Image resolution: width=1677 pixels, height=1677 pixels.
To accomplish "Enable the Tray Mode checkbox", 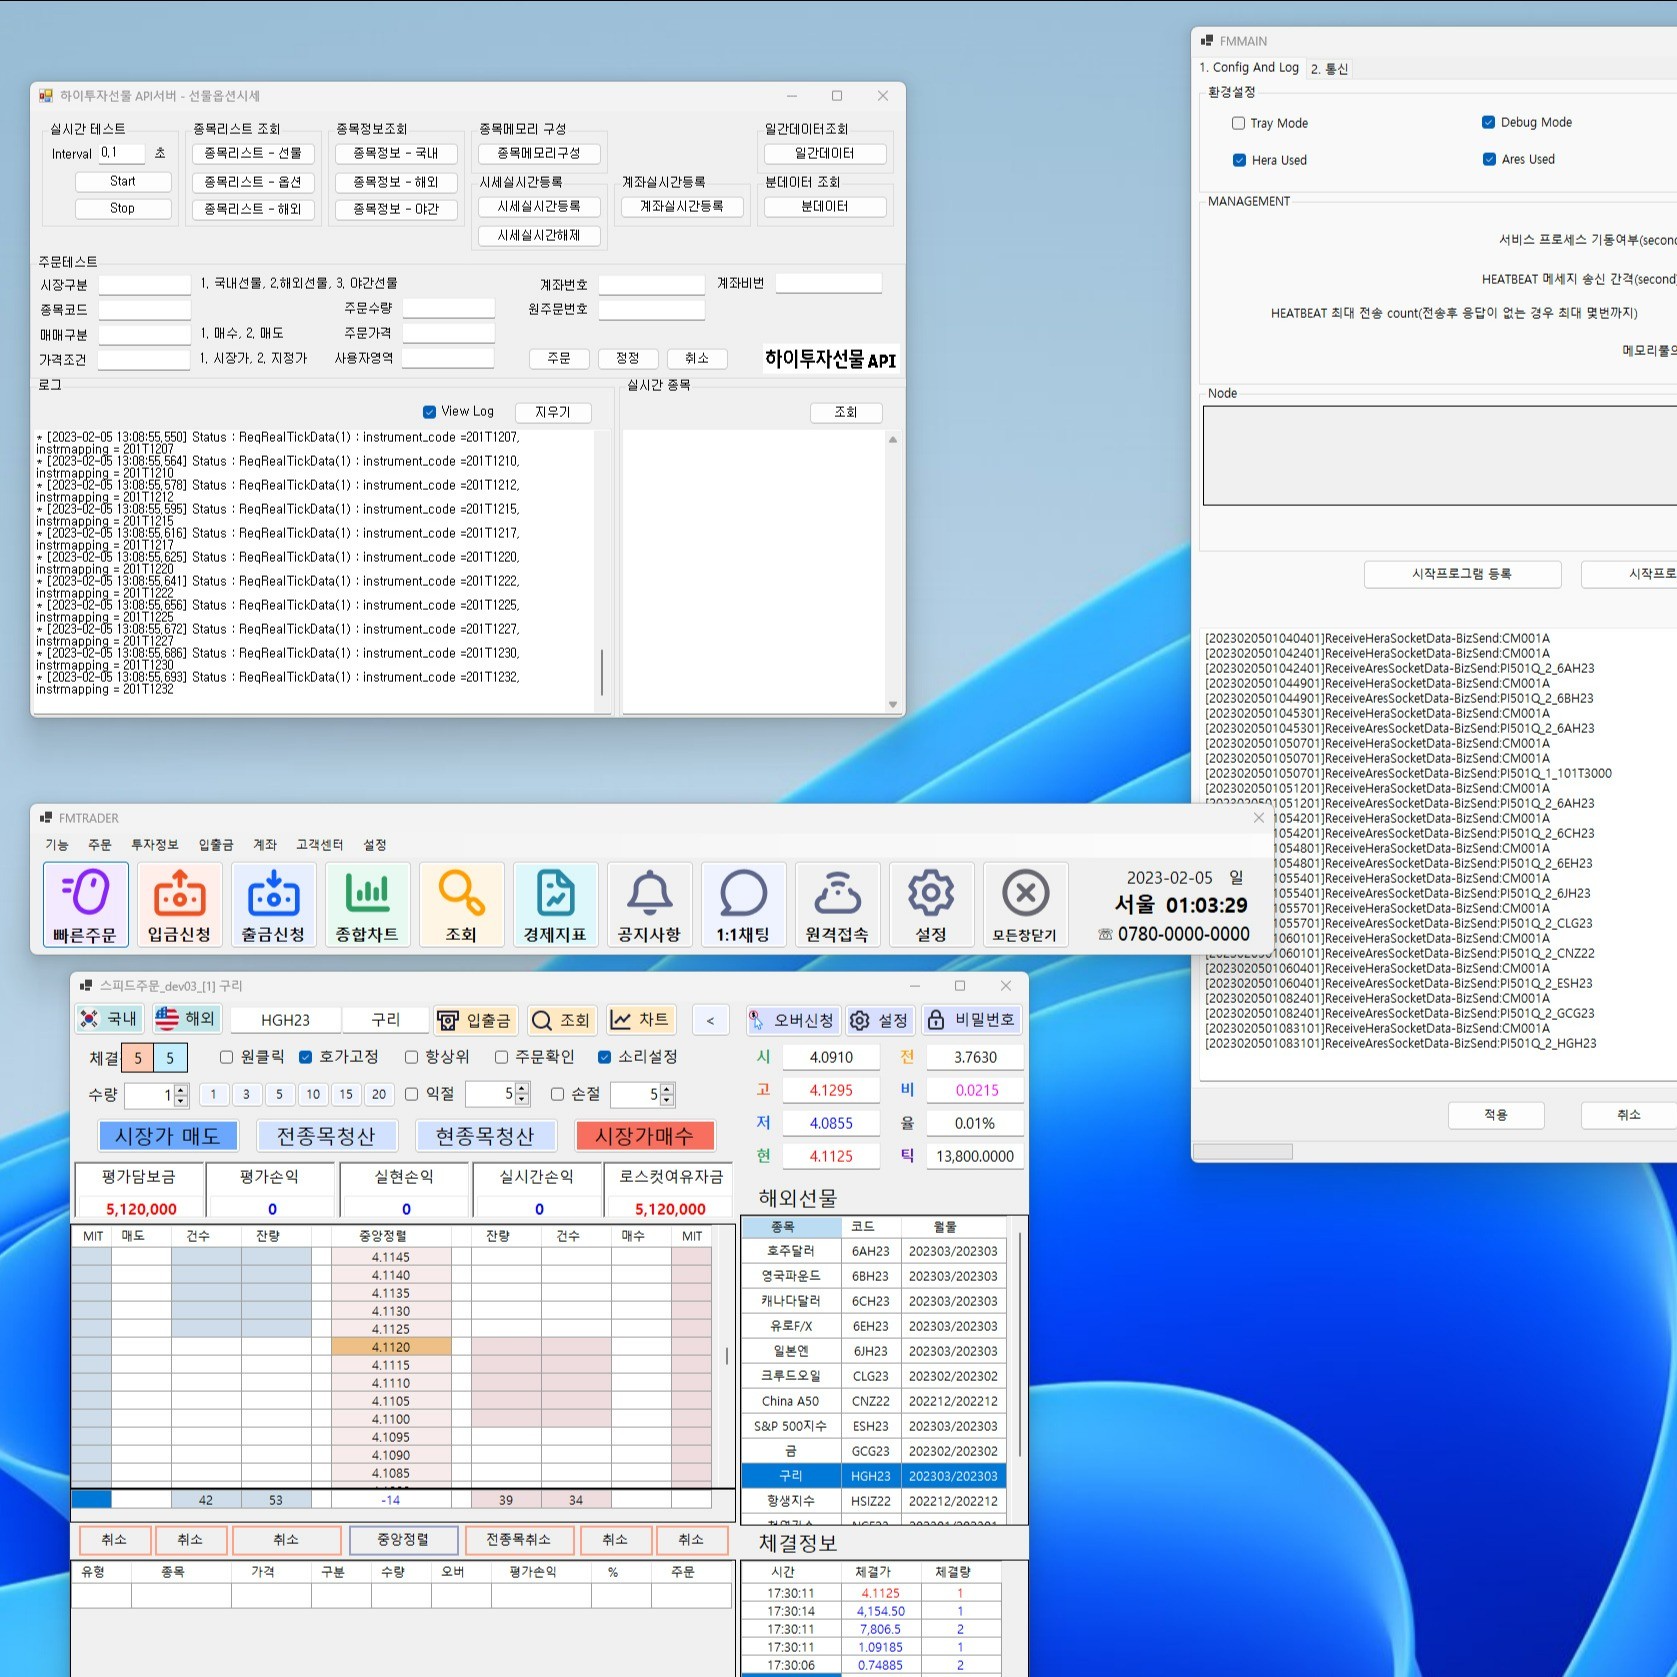I will click(x=1239, y=123).
